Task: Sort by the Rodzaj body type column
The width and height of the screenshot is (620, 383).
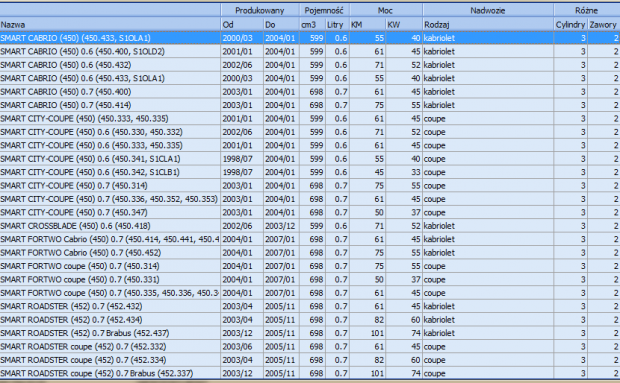Action: click(488, 25)
